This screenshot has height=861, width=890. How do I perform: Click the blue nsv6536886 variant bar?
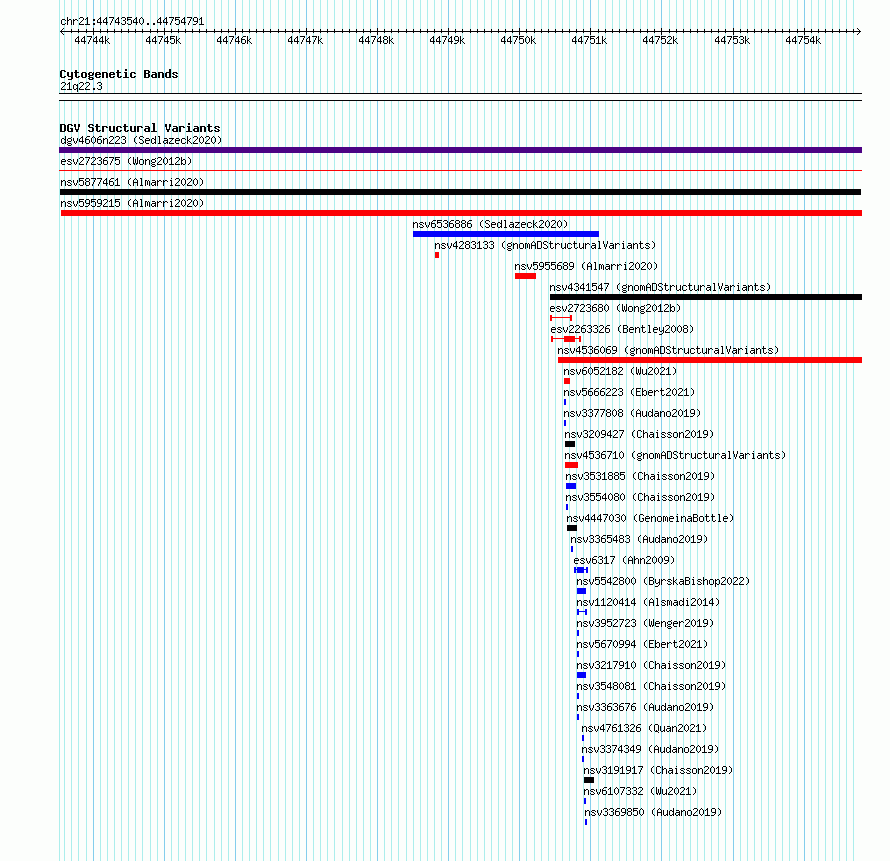(x=506, y=234)
